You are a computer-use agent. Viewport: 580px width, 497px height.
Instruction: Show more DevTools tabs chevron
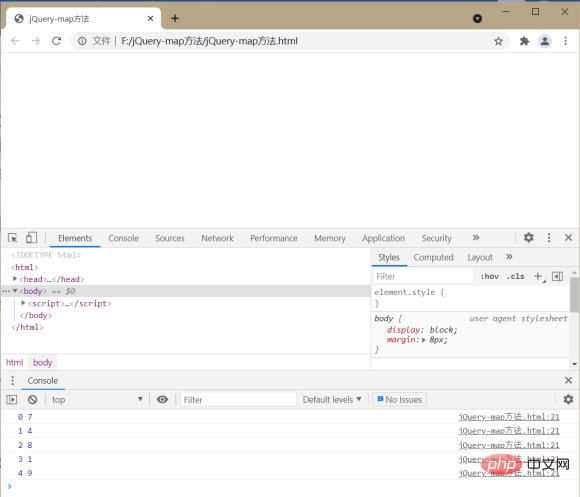(476, 237)
